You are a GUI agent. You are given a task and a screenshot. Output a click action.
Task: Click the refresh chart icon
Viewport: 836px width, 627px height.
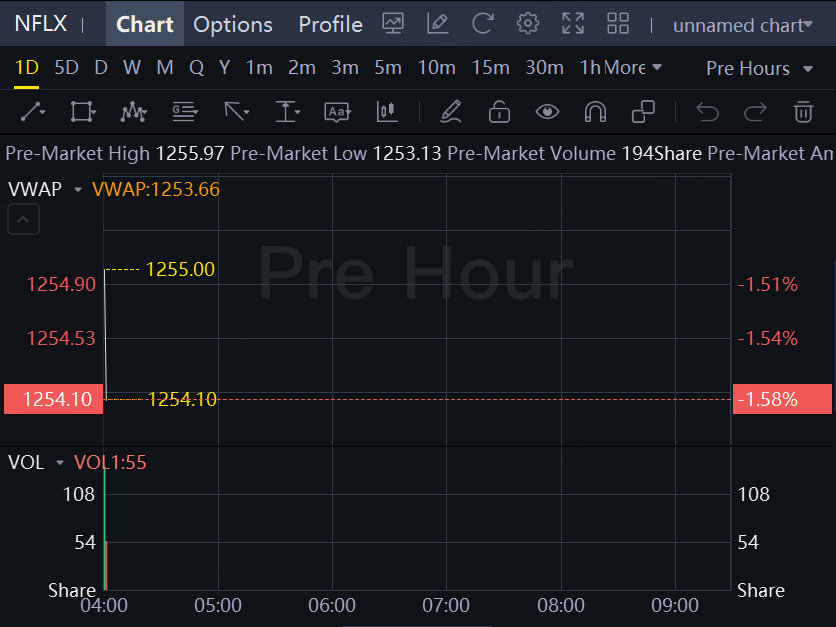pyautogui.click(x=483, y=24)
